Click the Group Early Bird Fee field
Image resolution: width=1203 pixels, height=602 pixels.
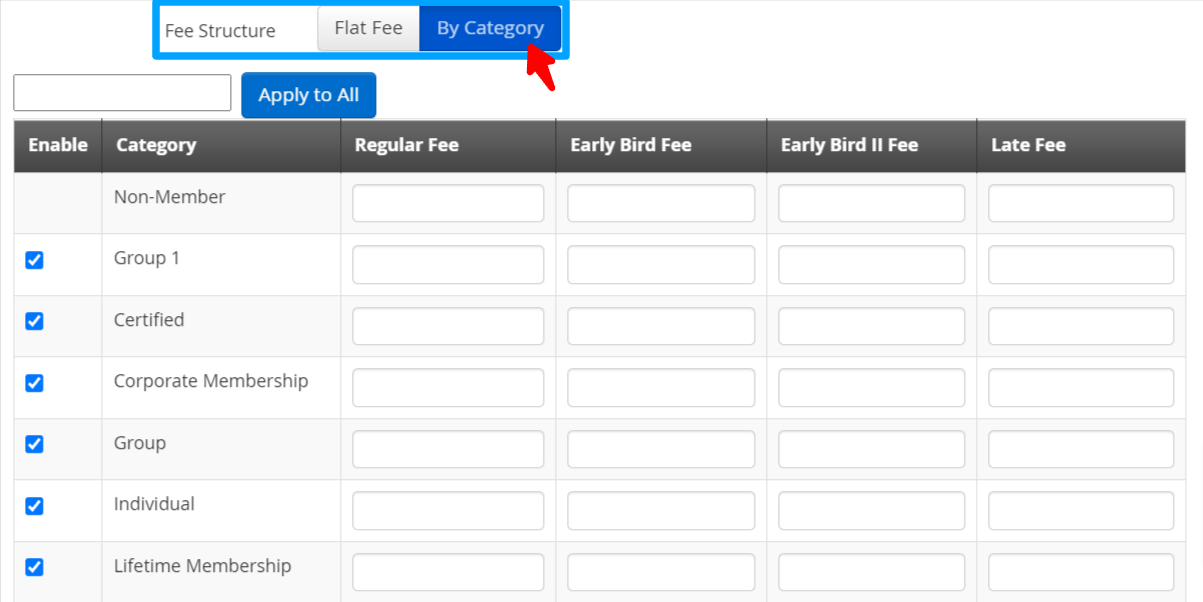click(x=660, y=448)
